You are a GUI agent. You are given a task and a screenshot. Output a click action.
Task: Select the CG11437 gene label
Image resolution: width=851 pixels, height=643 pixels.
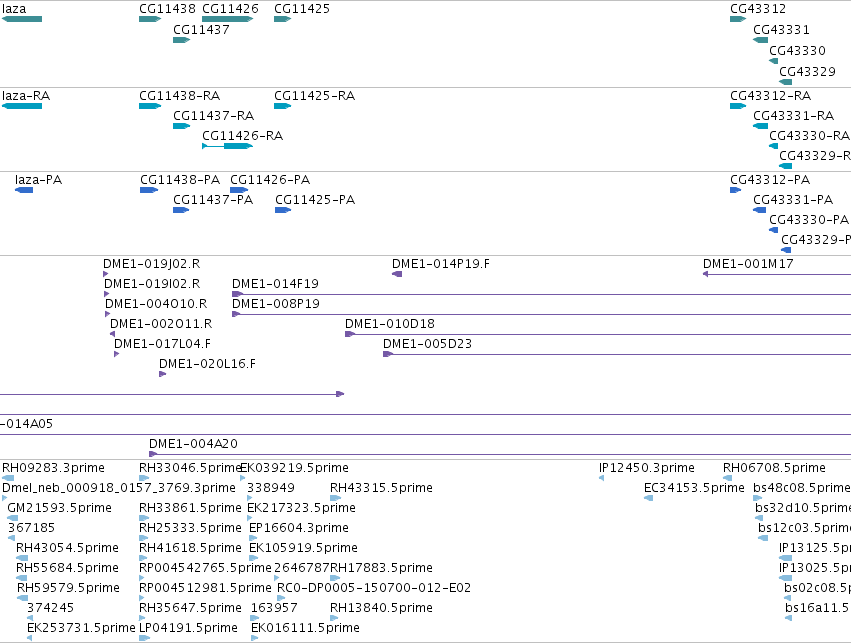(x=201, y=30)
